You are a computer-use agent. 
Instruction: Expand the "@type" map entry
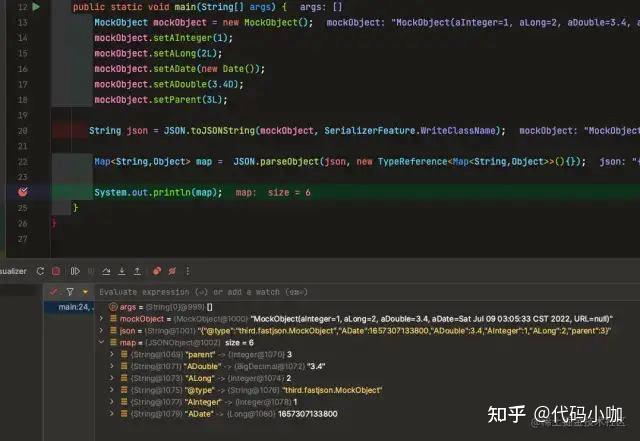pyautogui.click(x=112, y=390)
